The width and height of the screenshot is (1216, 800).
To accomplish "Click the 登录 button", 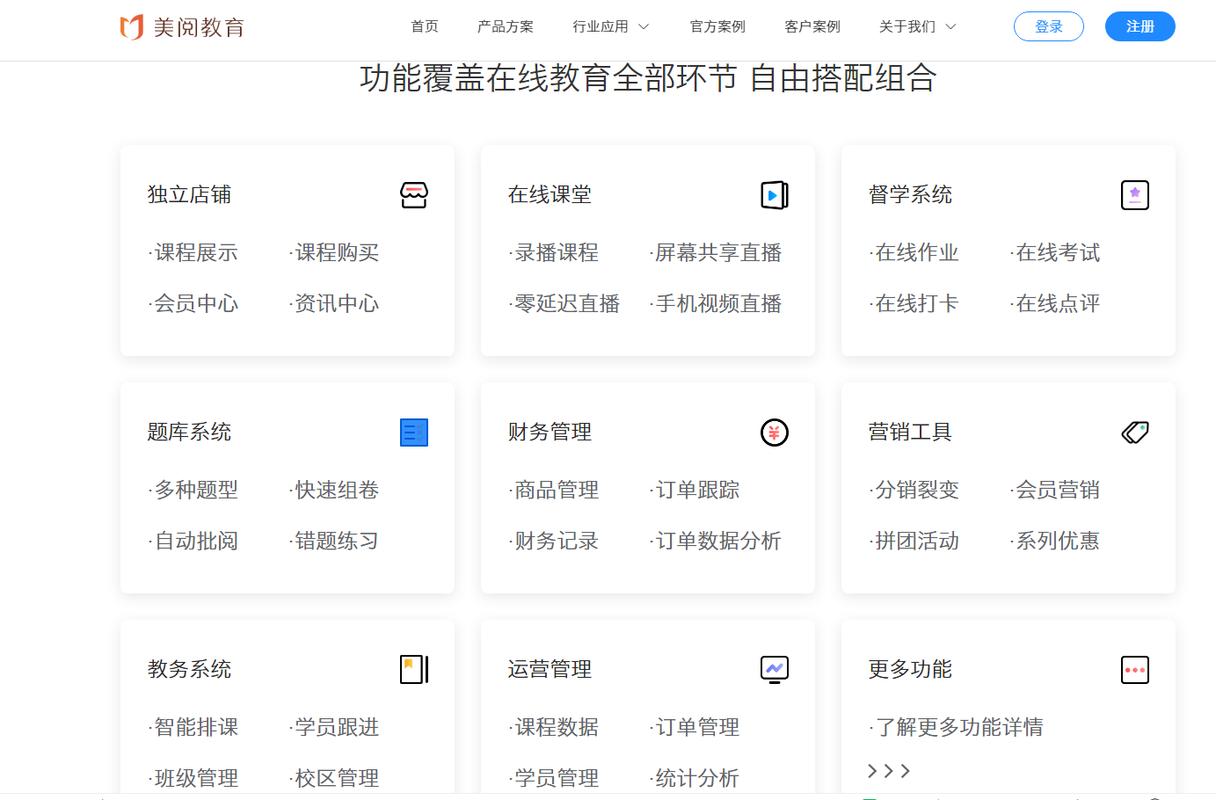I will (1049, 27).
